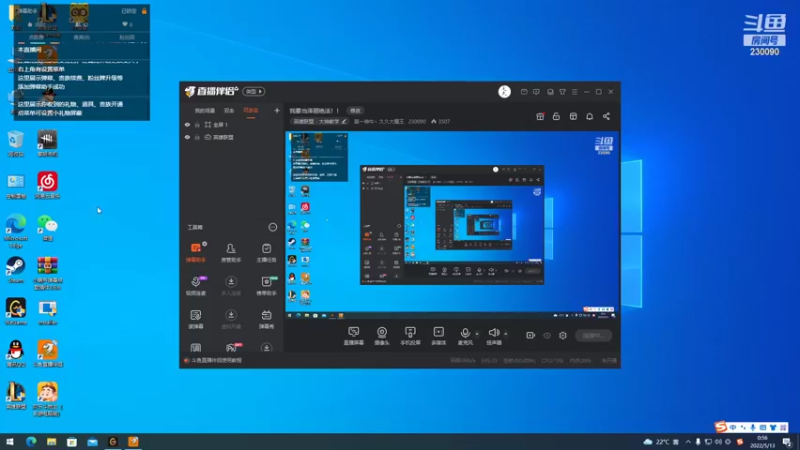800x450 pixels.
Task: Open the layout panel icon in header
Action: click(x=573, y=116)
